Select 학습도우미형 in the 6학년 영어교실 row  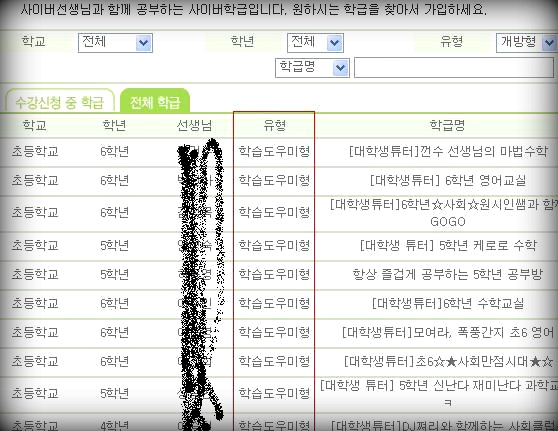[x=274, y=180]
